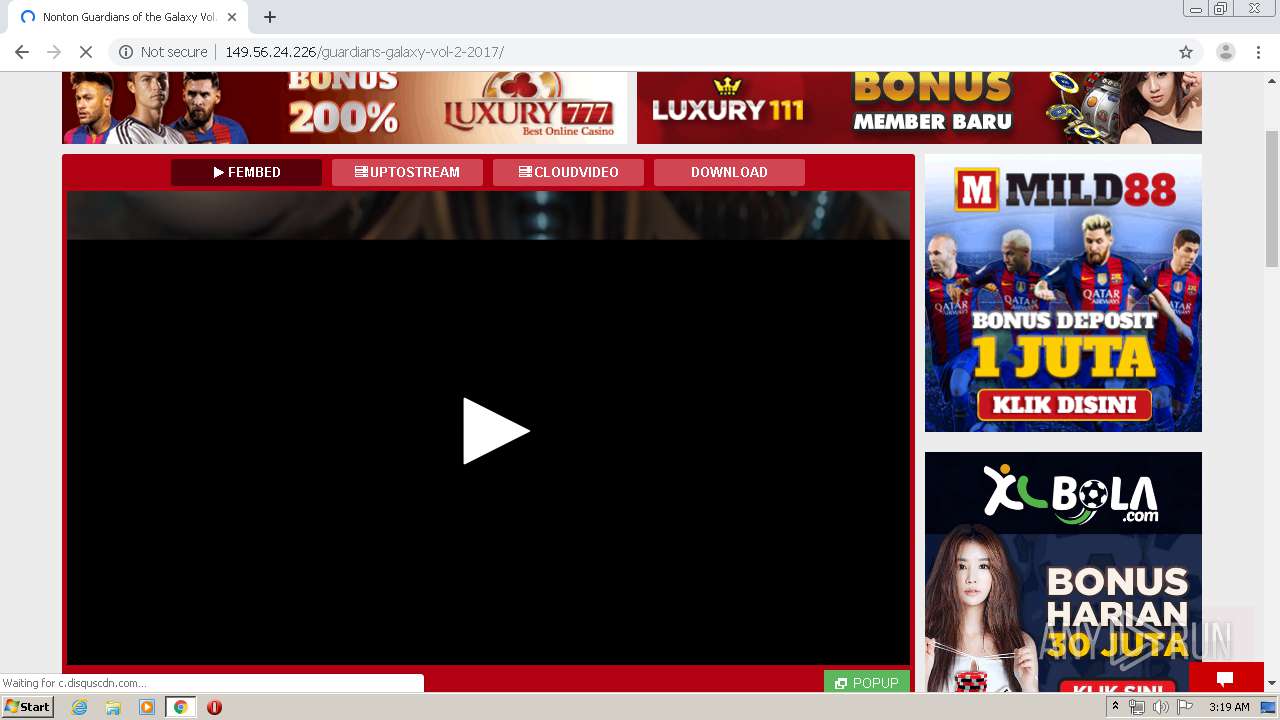Click the address bar URL
1280x720 pixels.
click(364, 52)
